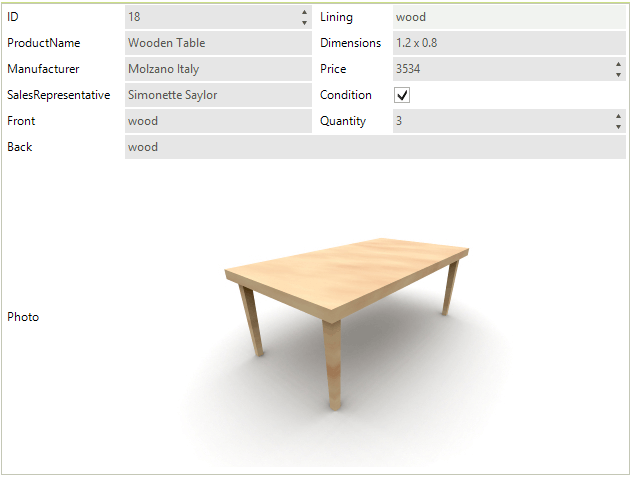The height and width of the screenshot is (478, 635).
Task: Click the Condition label
Action: click(x=345, y=95)
